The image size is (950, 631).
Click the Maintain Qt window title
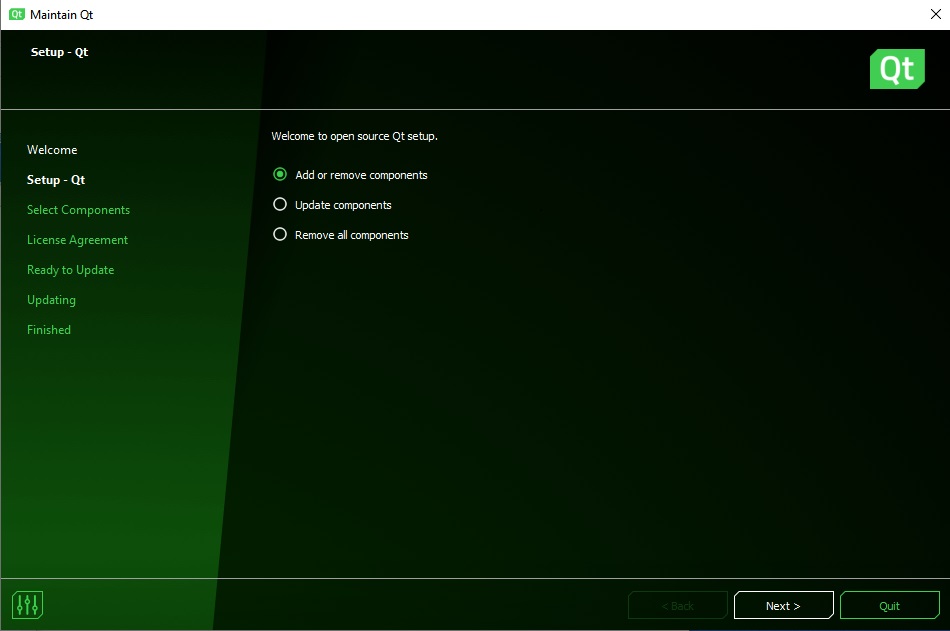(61, 15)
